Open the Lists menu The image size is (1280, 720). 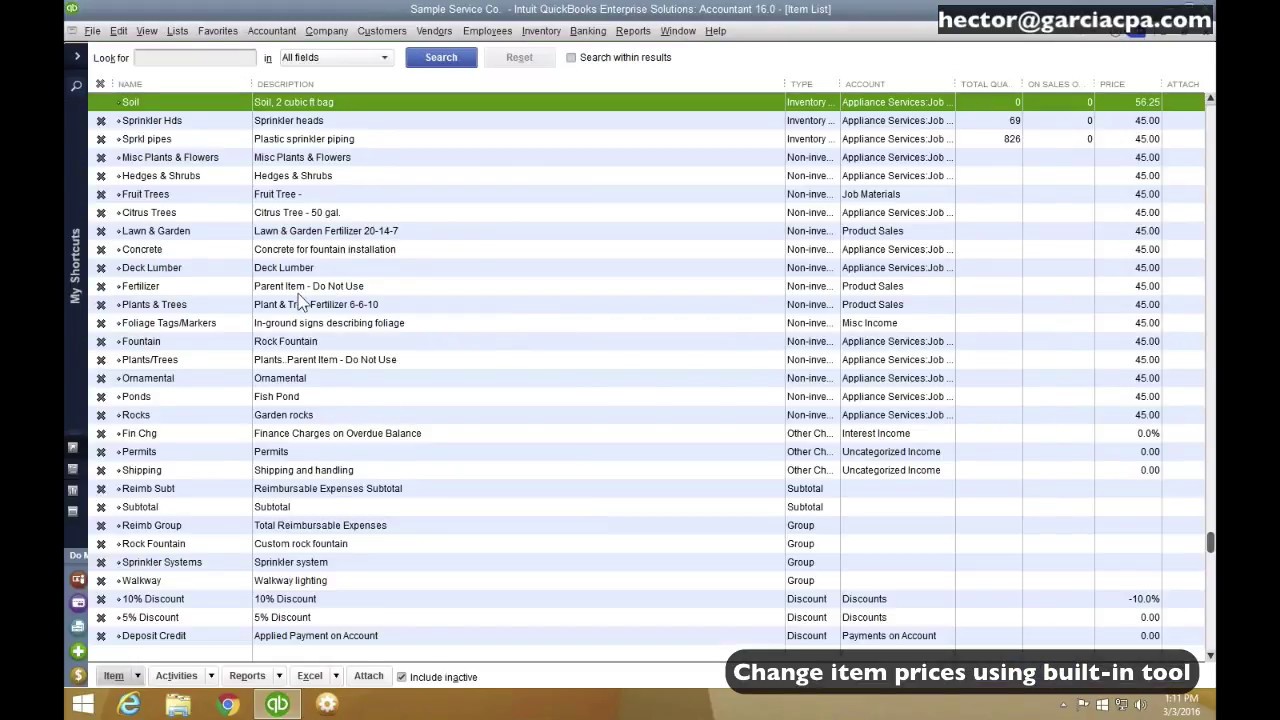click(x=177, y=31)
